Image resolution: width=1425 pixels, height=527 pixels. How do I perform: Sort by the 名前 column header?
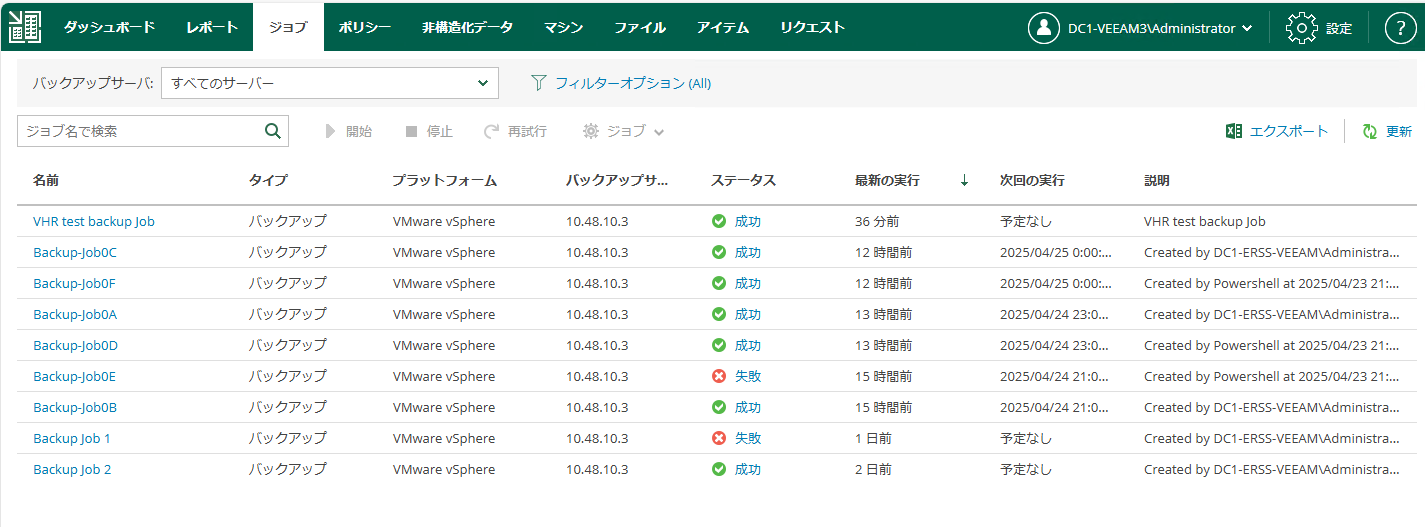[46, 181]
